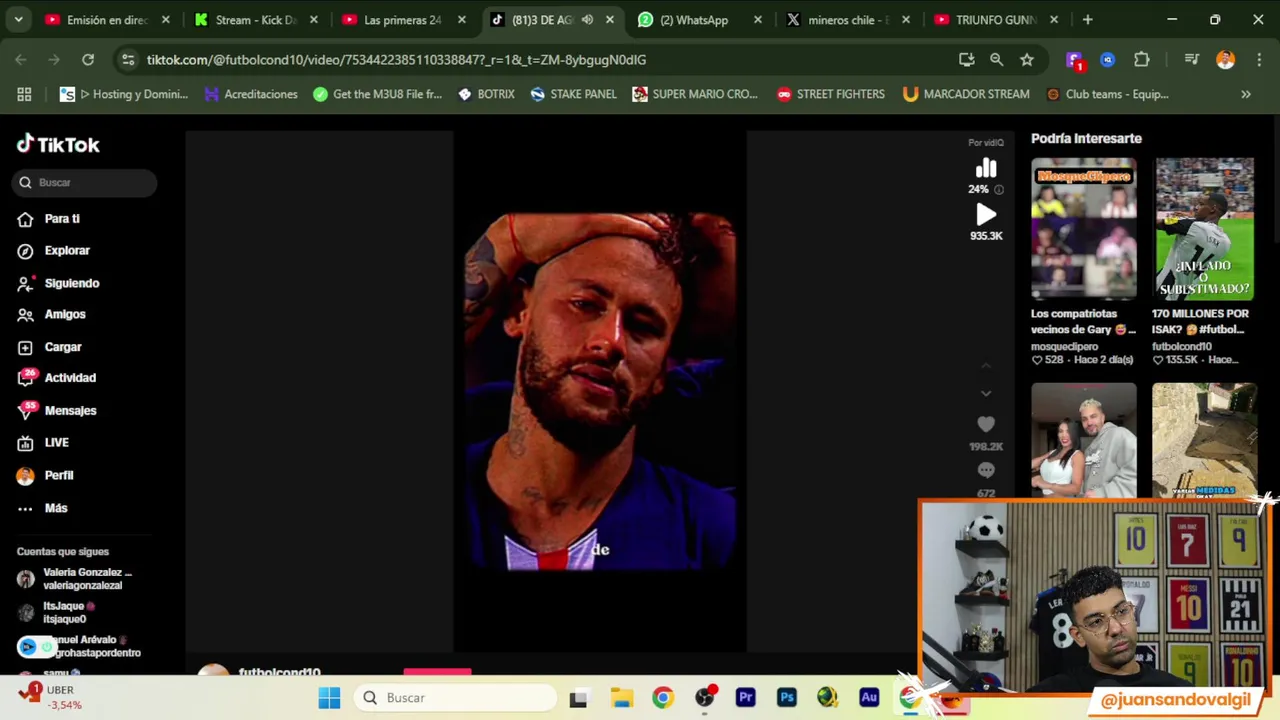Open the tab search dropdown arrow
This screenshot has width=1280, height=720.
click(18, 20)
